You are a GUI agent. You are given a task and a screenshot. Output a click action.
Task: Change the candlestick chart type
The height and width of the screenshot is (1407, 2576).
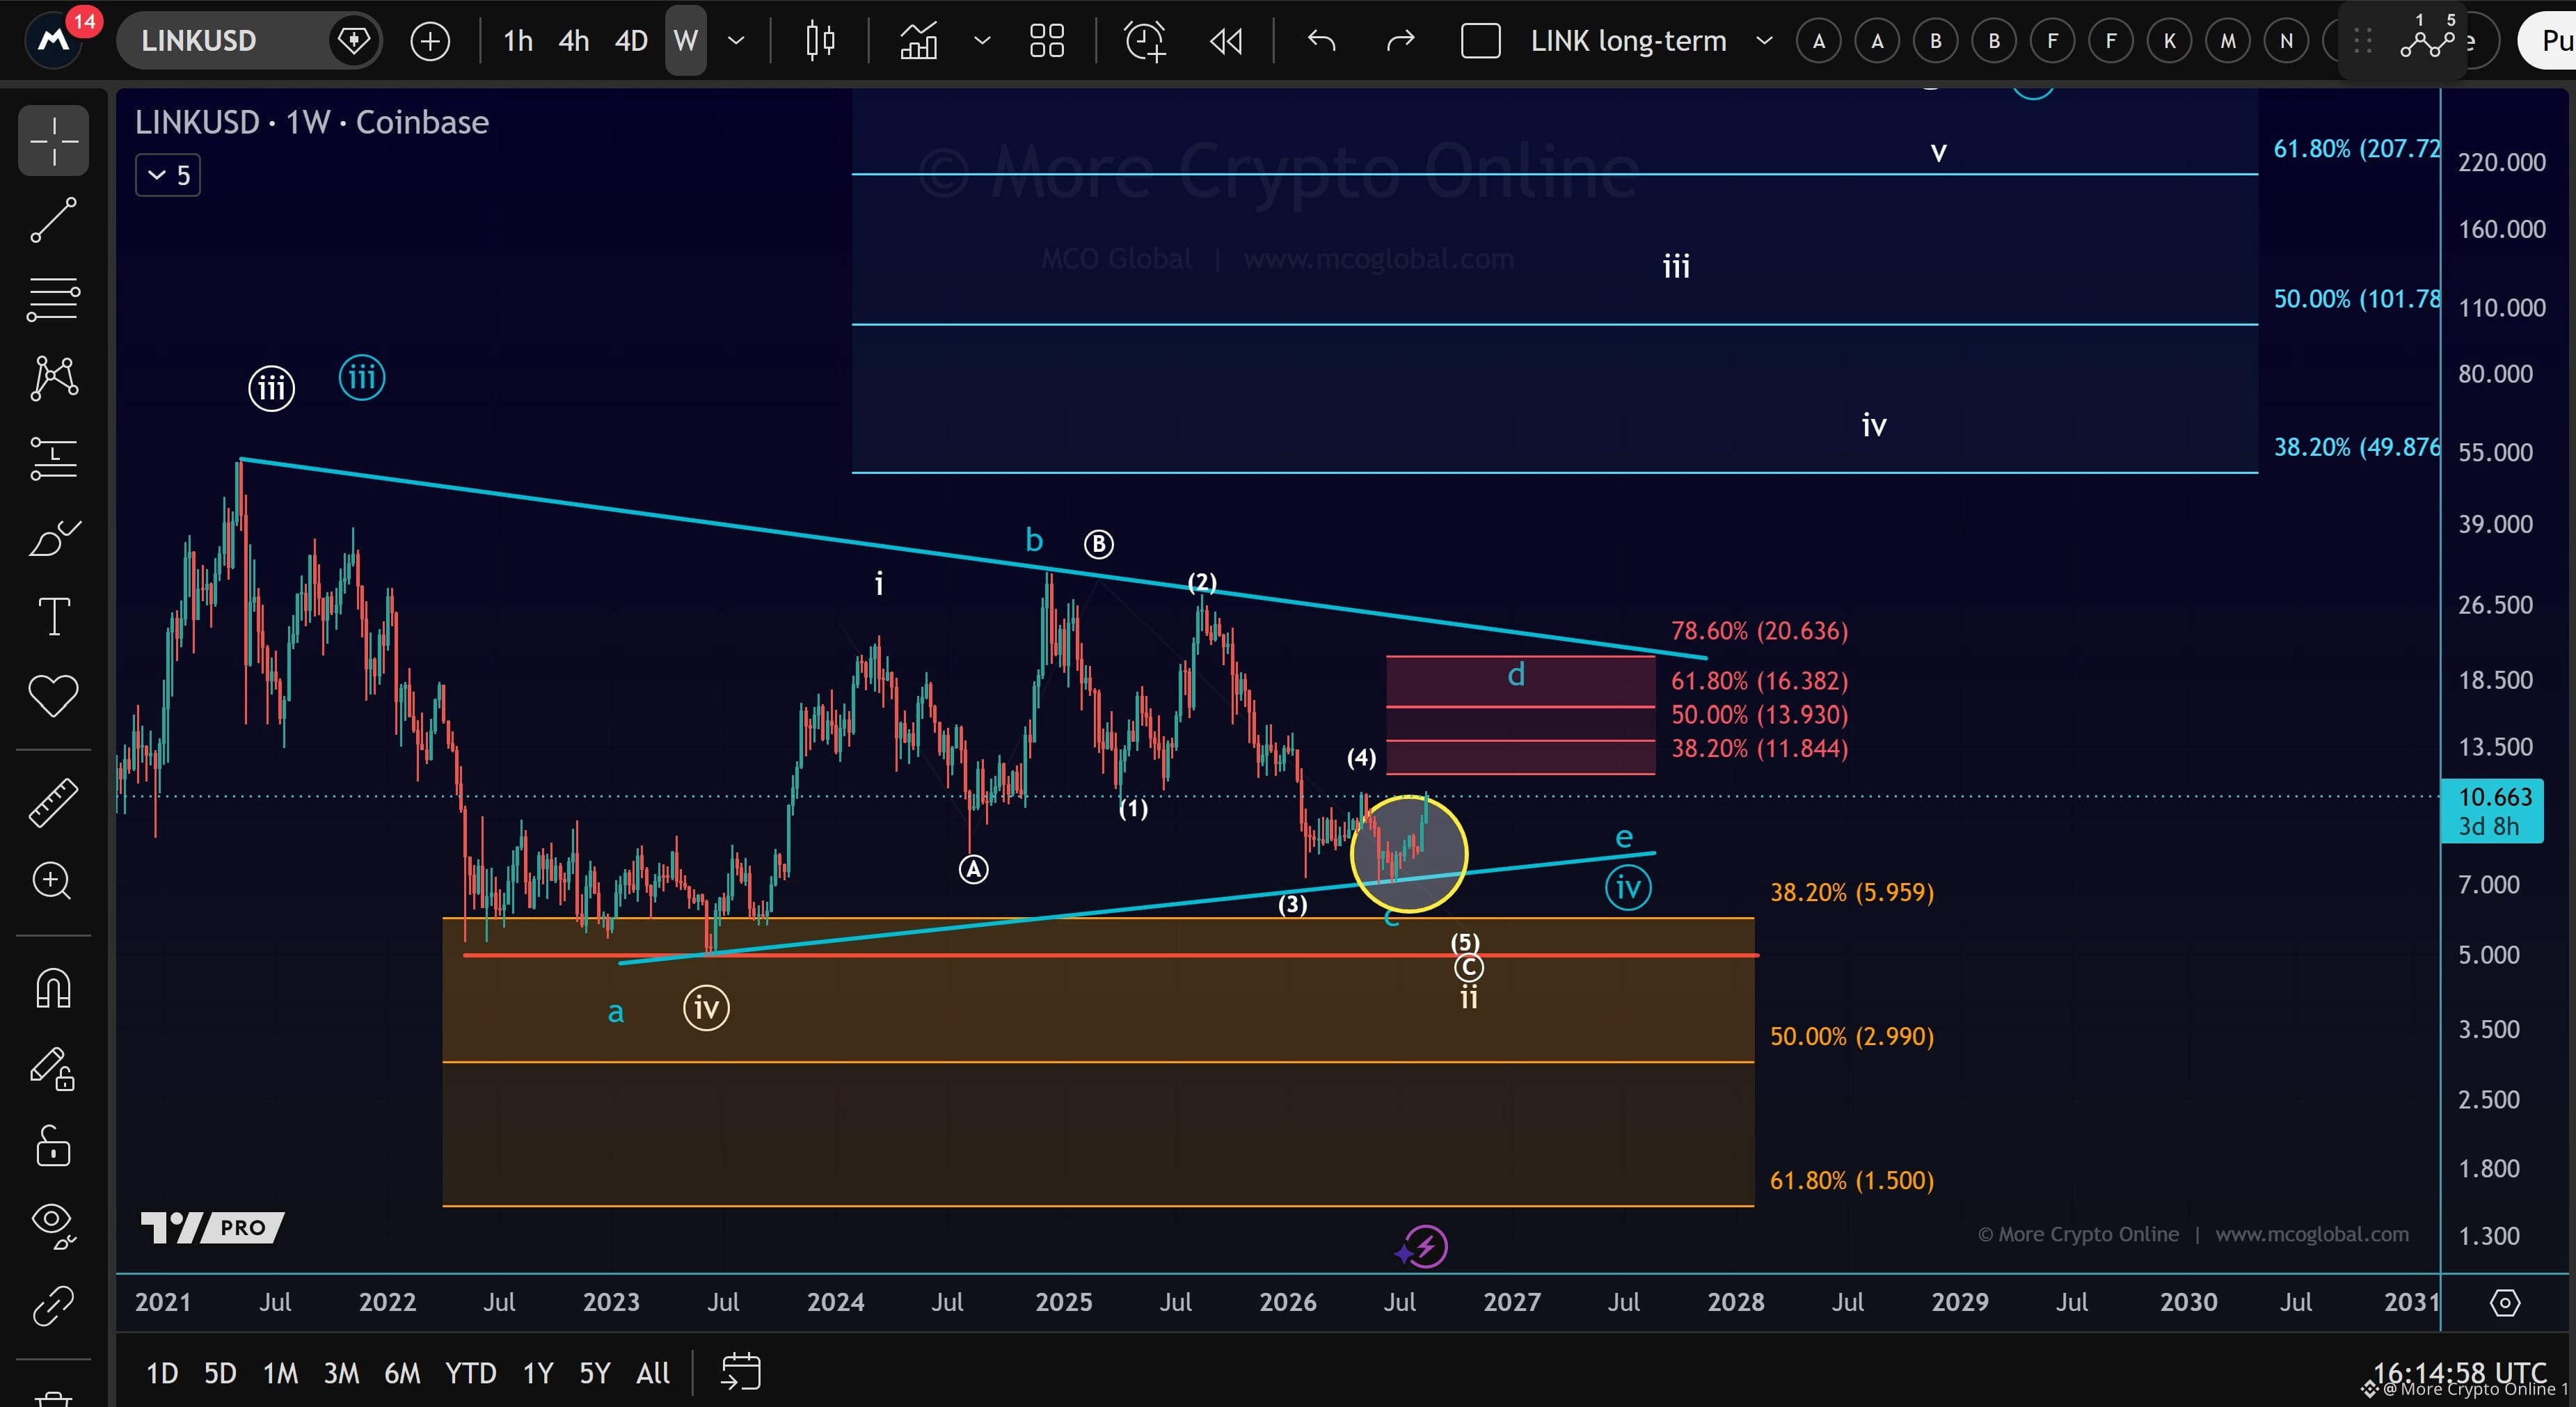[x=820, y=41]
